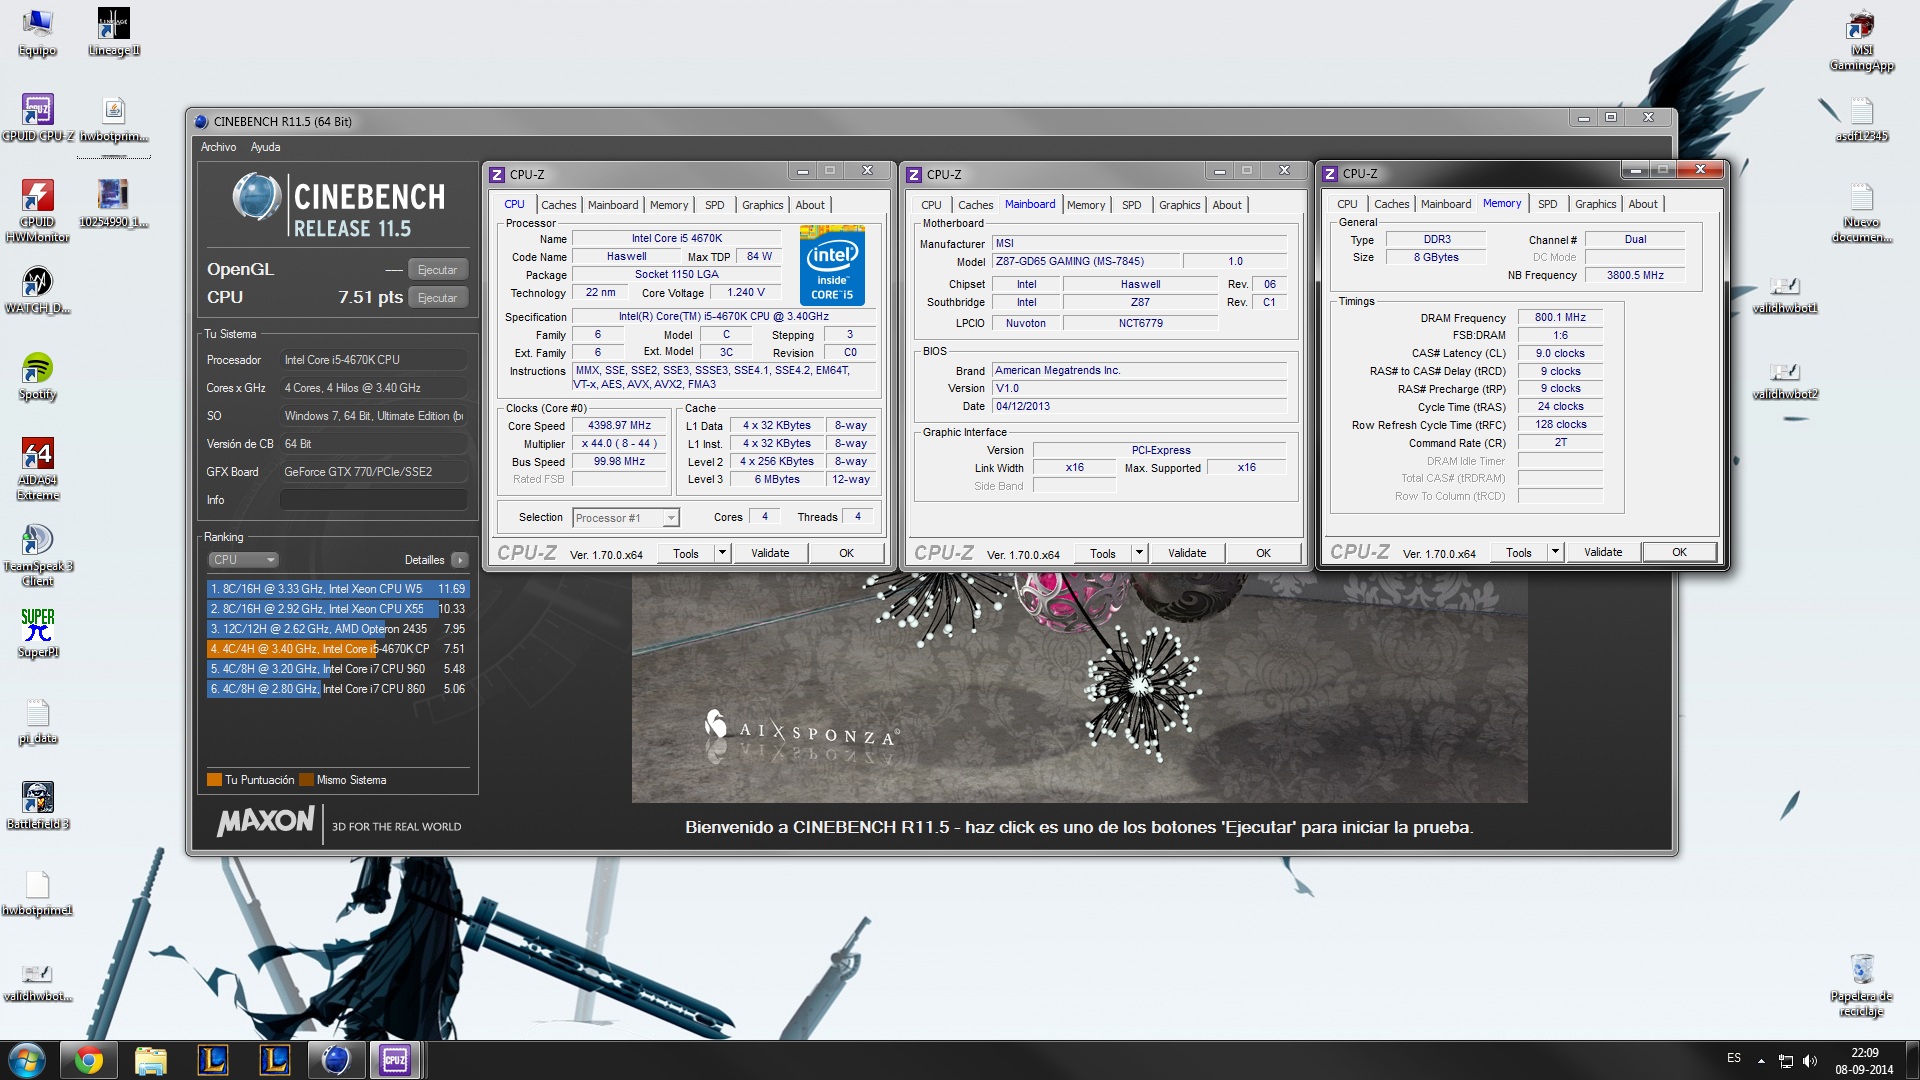
Task: Open TeamSpeak 3 Client shortcut
Action: [38, 555]
